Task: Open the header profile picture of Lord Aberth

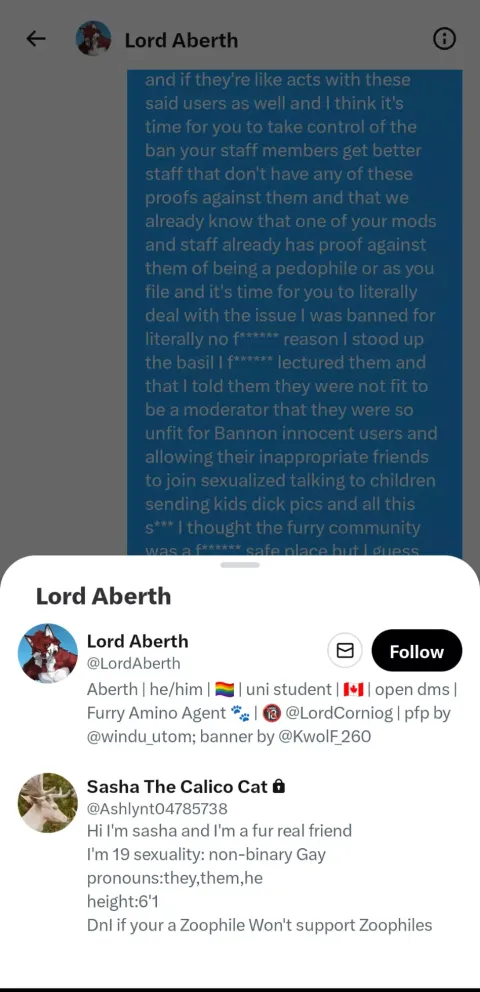Action: 94,39
